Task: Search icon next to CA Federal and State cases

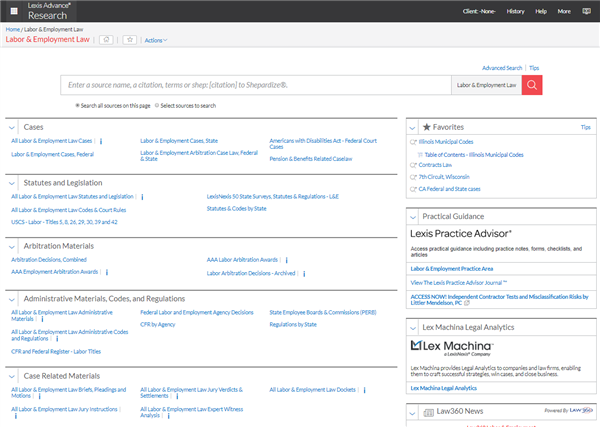Action: (x=413, y=189)
